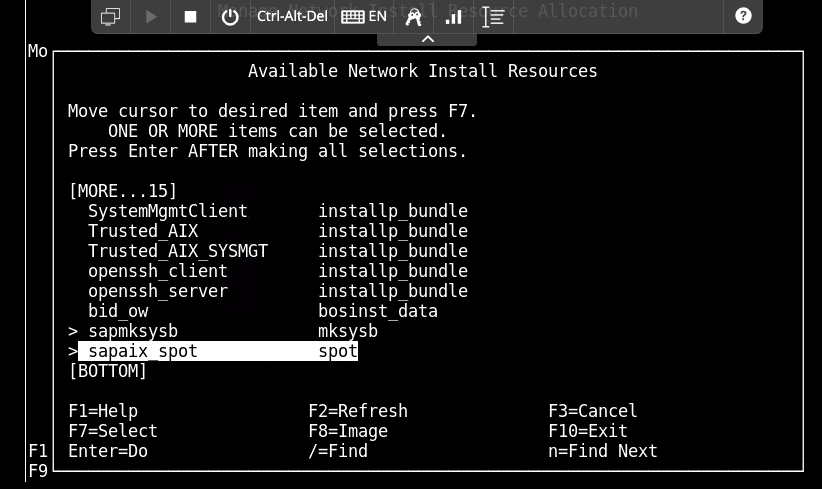Click F10=Exit label
Viewport: 822px width, 489px height.
[x=588, y=431]
